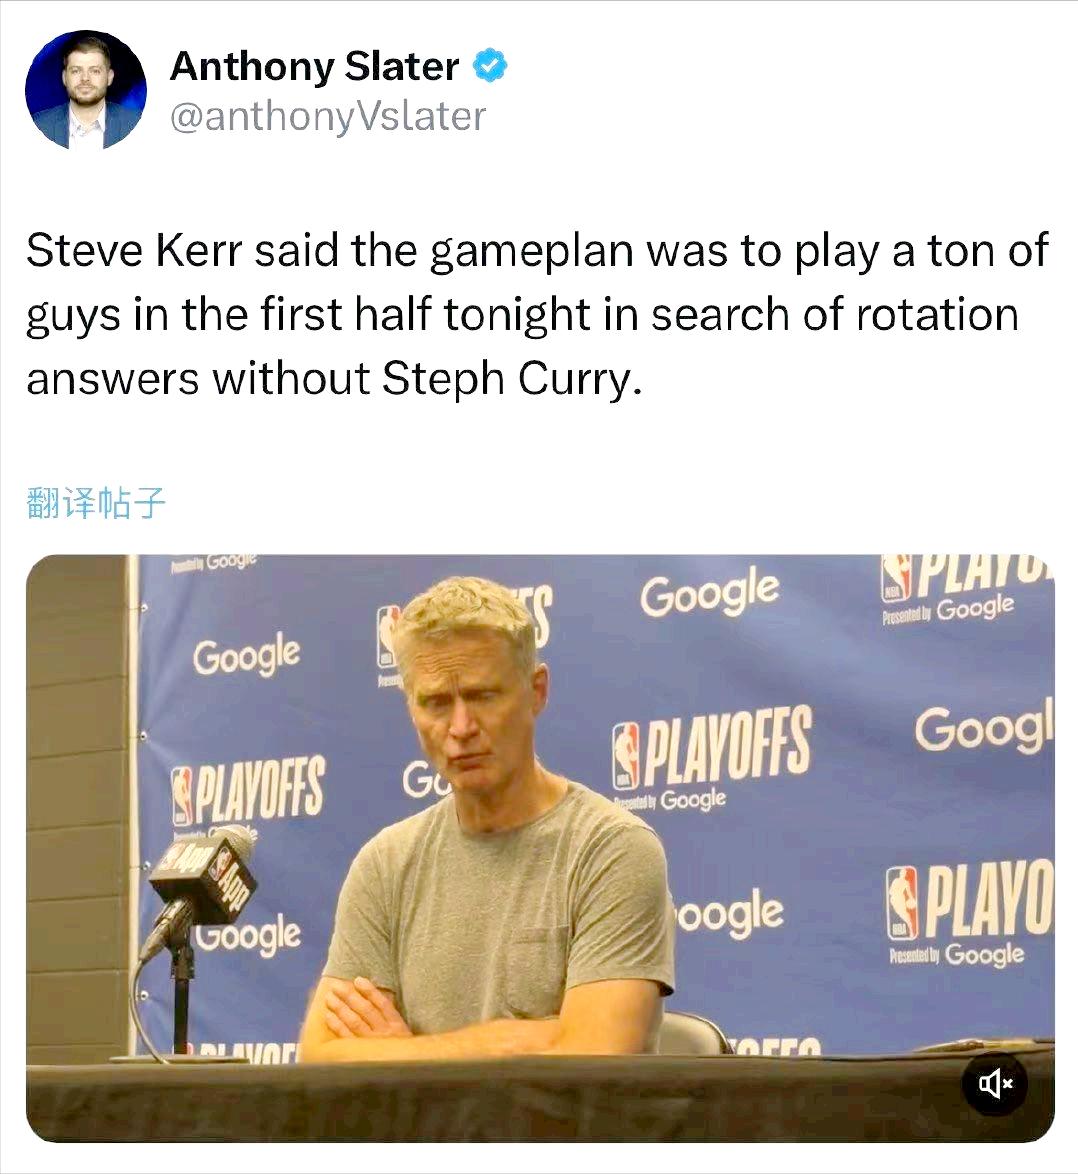
Task: Click the bottom-right PLAYO logo on the backdrop
Action: tap(971, 901)
